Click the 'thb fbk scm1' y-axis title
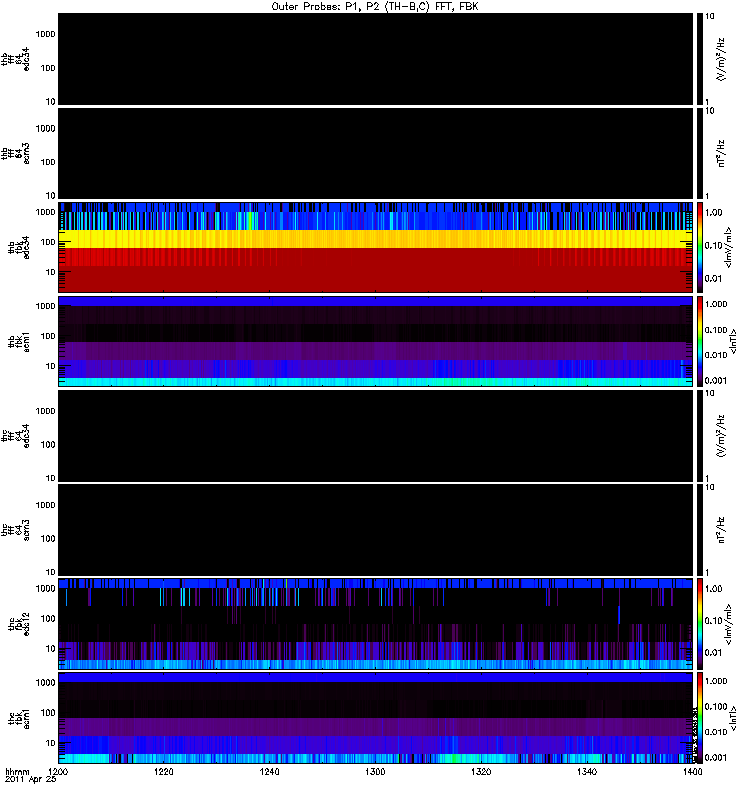The width and height of the screenshot is (750, 800). [x=19, y=342]
